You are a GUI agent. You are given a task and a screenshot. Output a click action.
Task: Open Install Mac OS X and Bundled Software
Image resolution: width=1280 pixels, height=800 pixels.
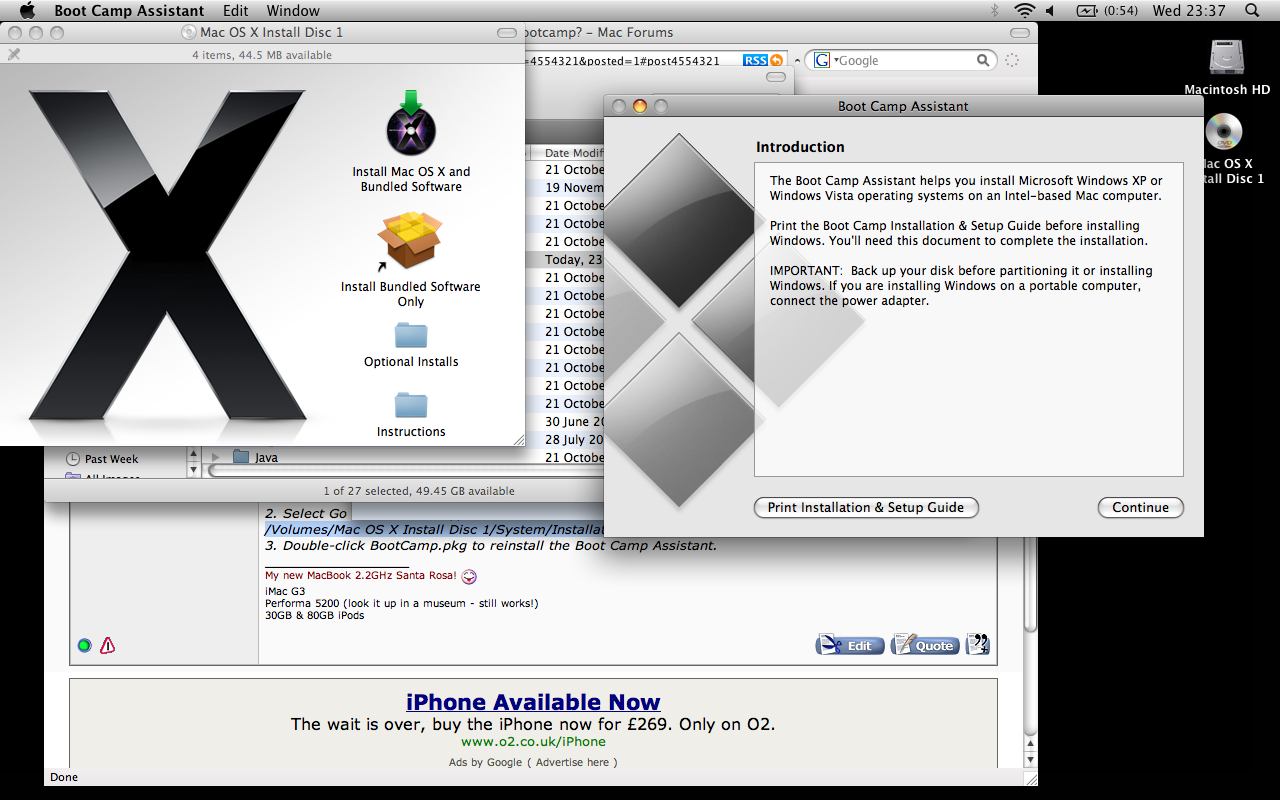pyautogui.click(x=411, y=123)
